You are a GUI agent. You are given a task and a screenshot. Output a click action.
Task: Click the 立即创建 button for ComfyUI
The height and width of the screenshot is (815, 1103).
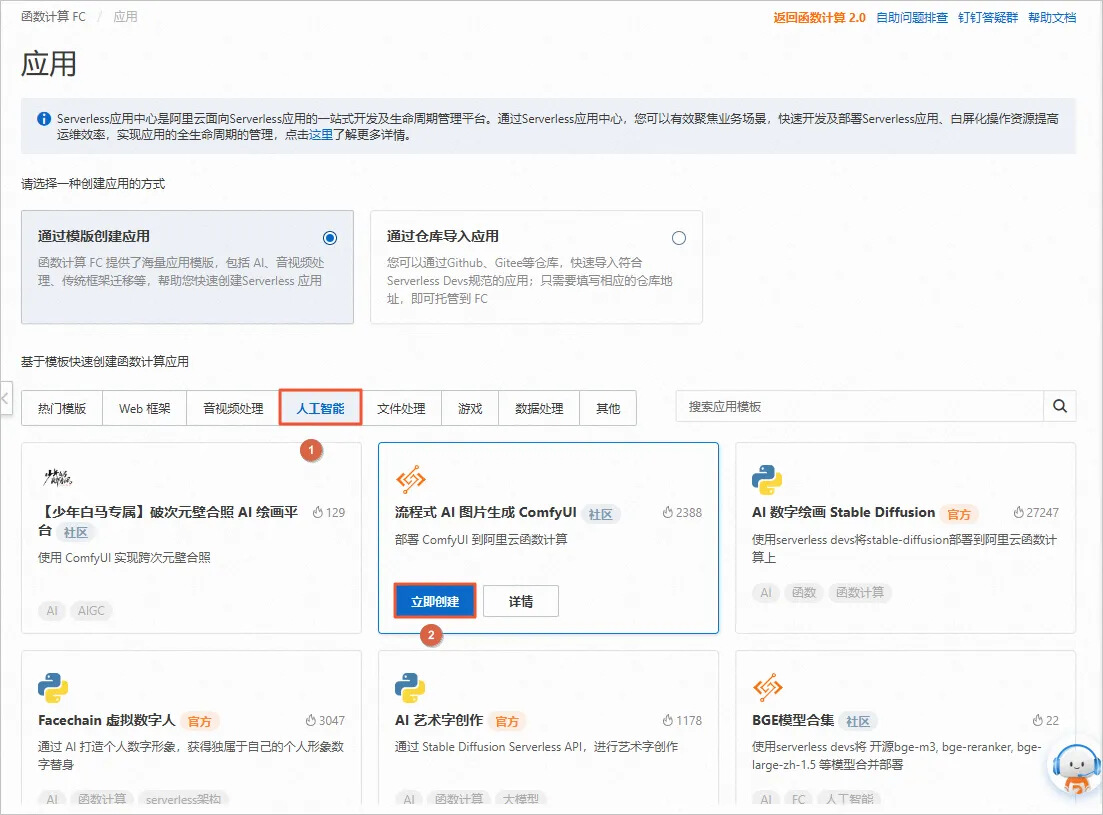435,601
